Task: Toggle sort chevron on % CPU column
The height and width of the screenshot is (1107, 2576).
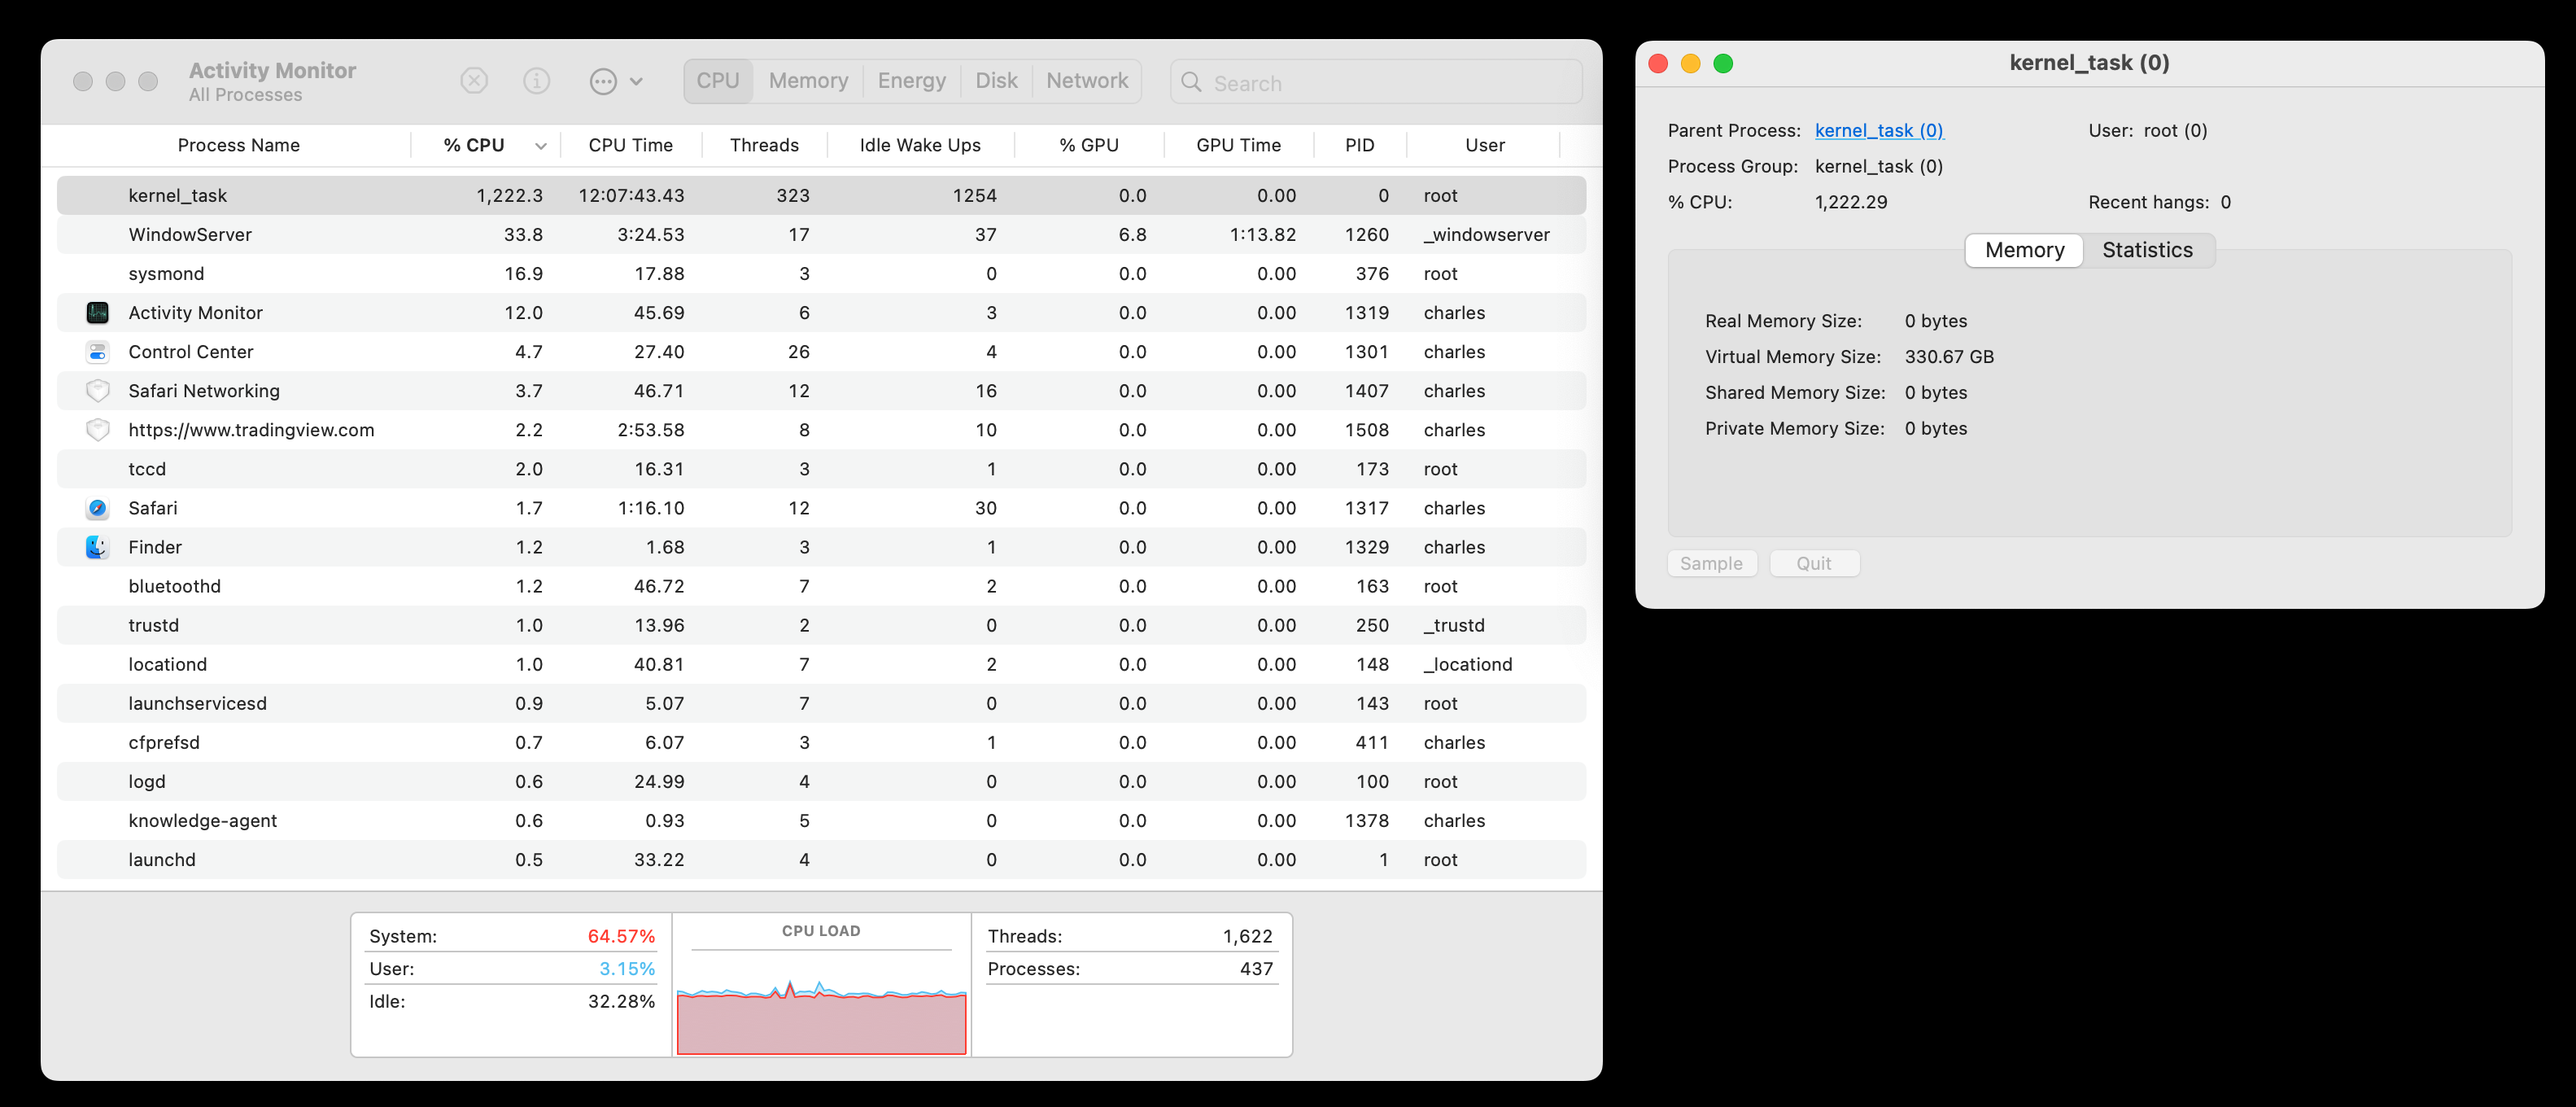Action: point(541,146)
